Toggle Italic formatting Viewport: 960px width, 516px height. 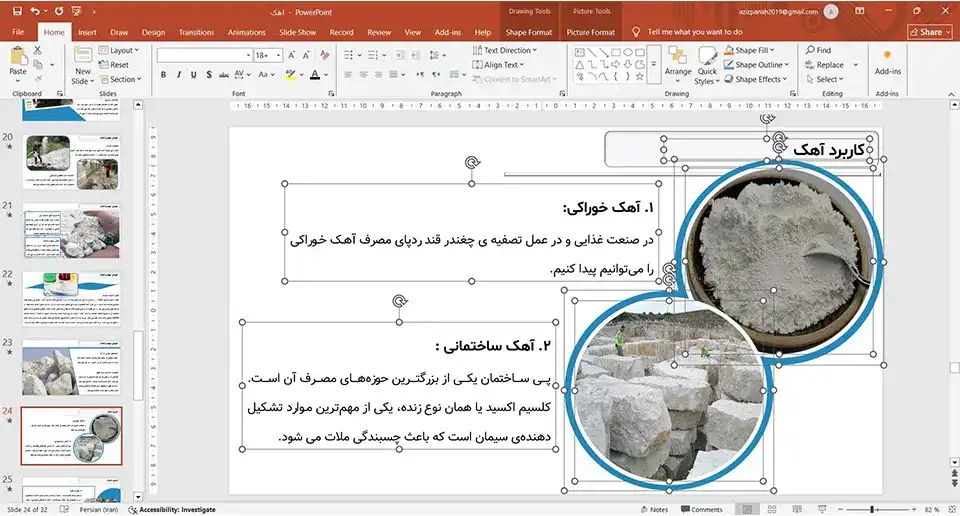(178, 75)
